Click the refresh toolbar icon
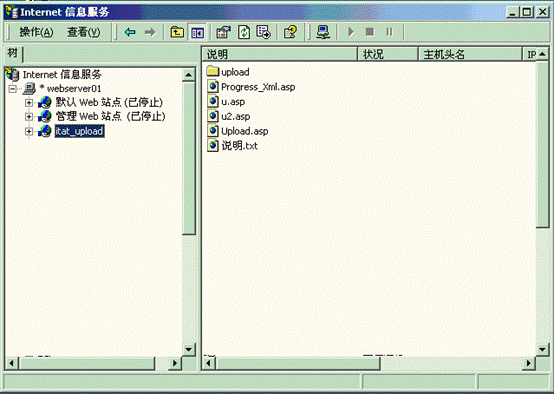Image resolution: width=554 pixels, height=394 pixels. click(244, 33)
